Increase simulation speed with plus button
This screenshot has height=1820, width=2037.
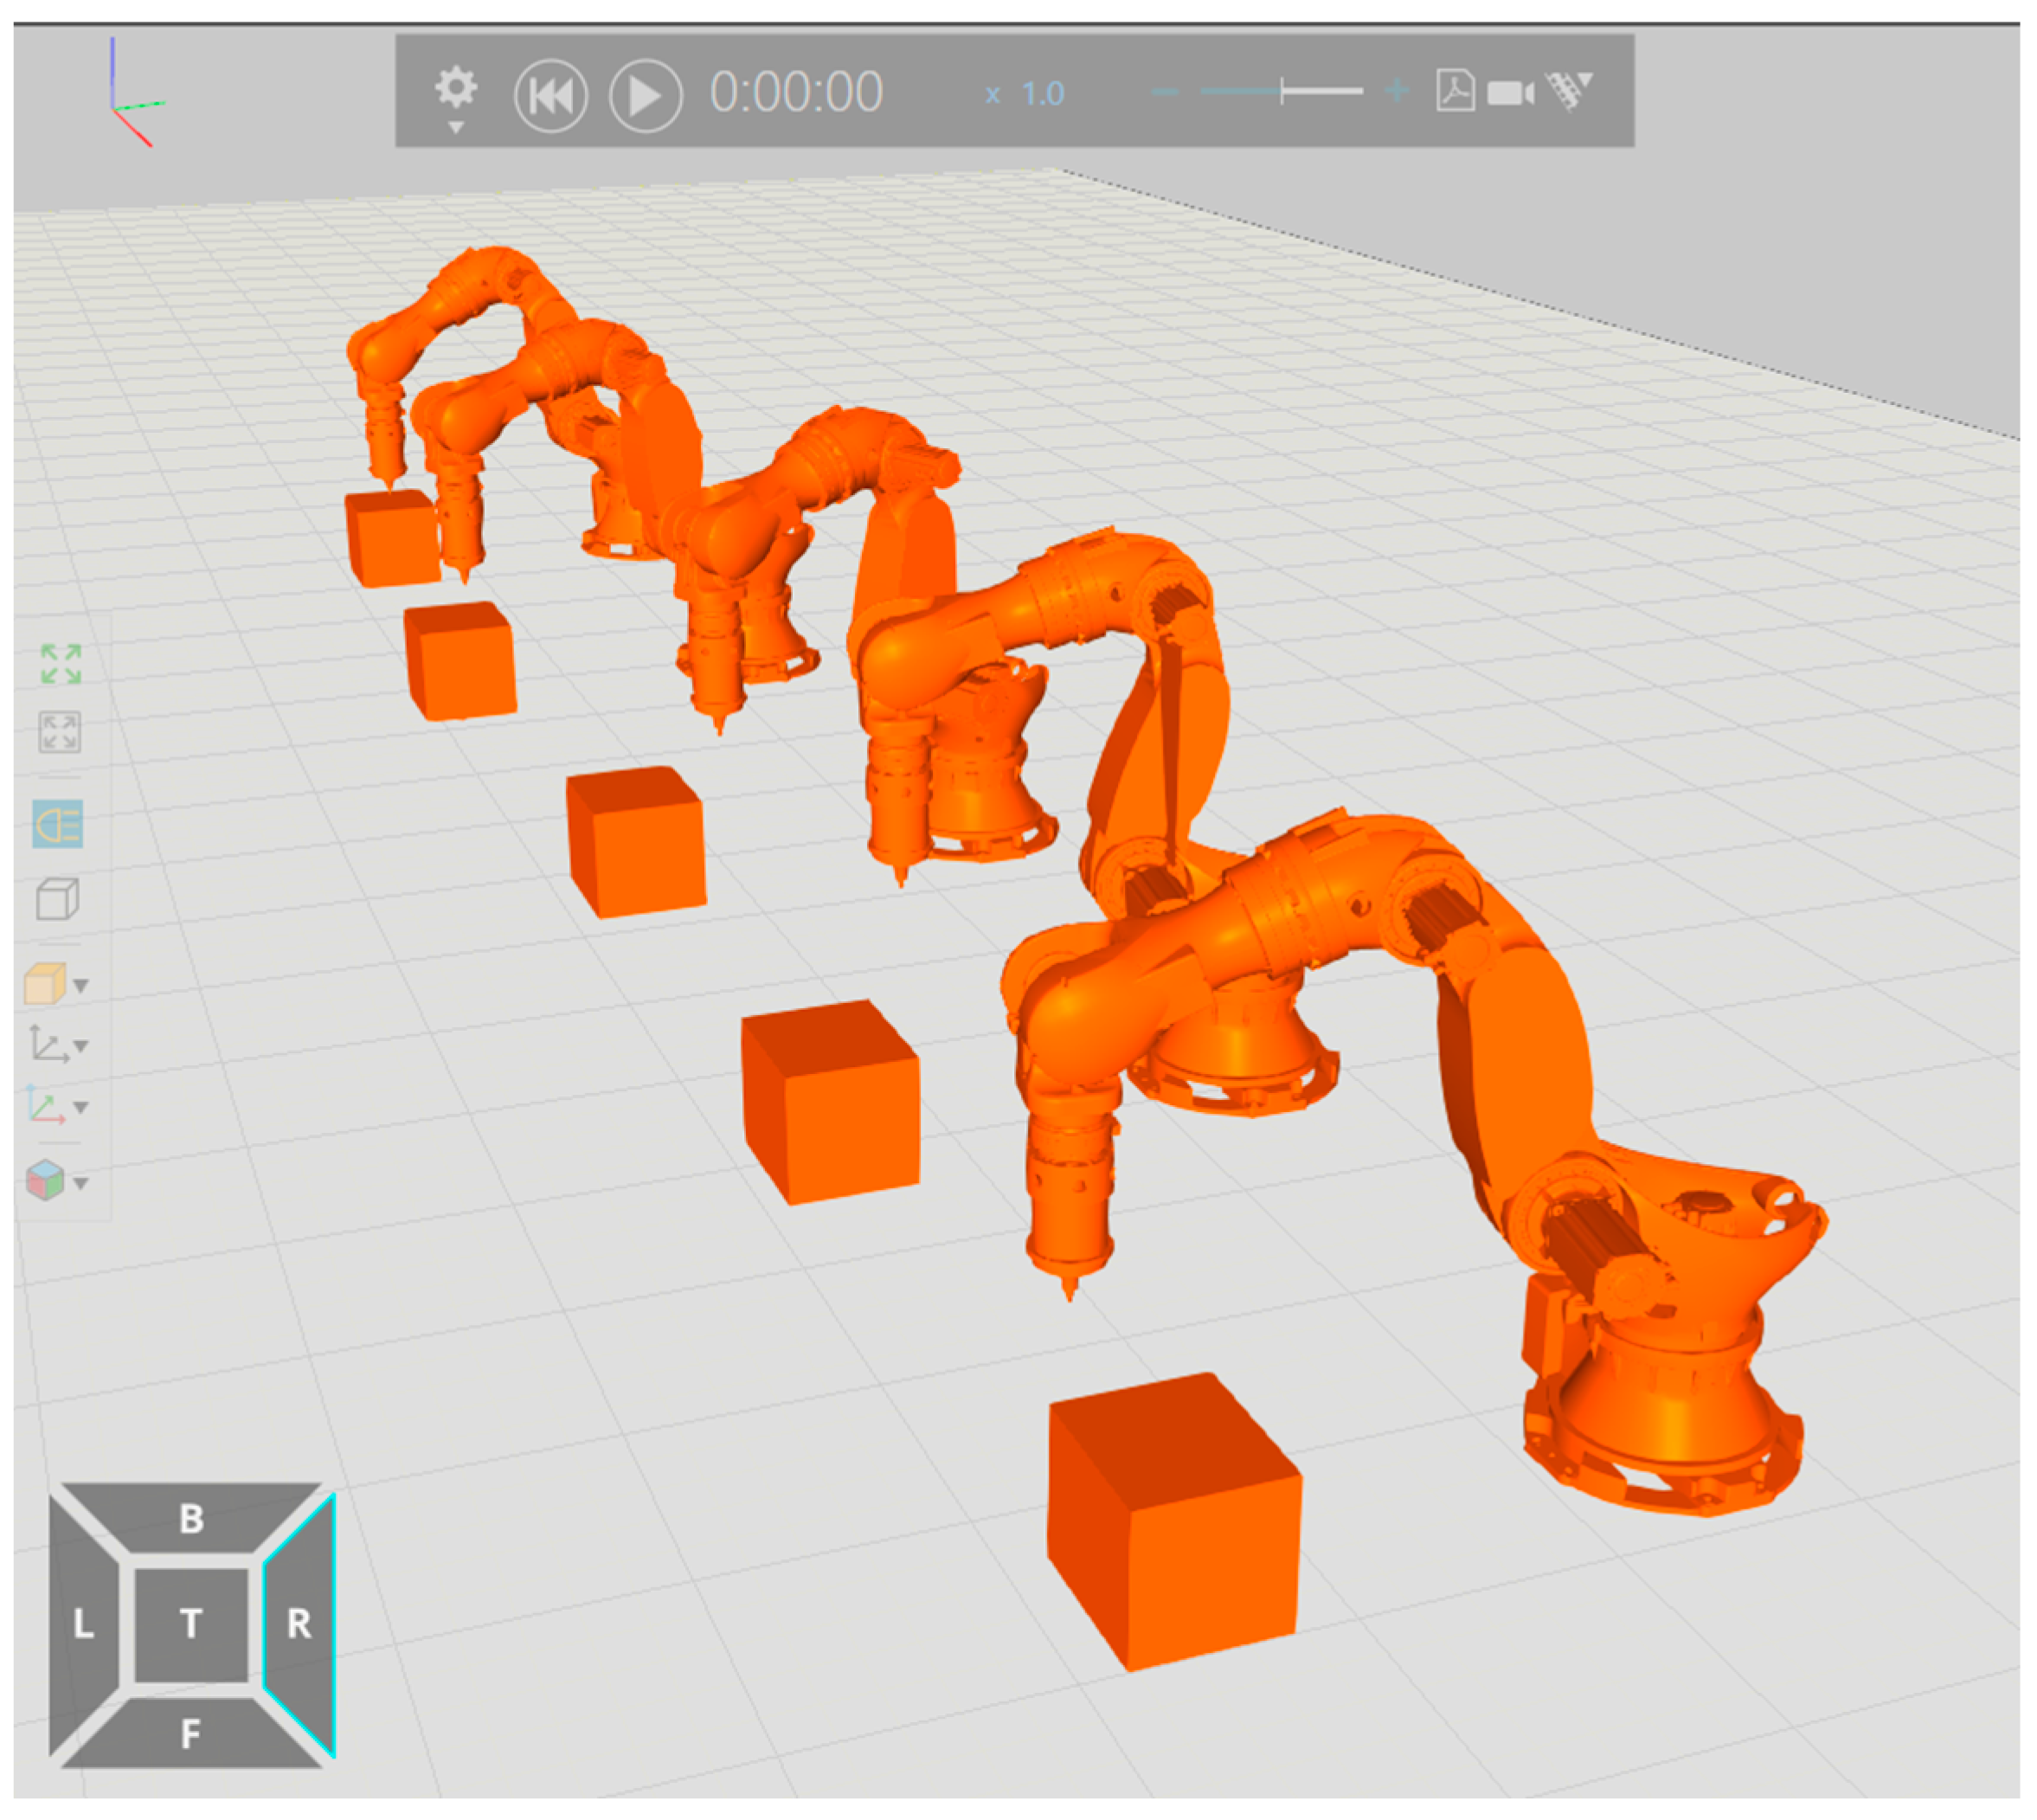(x=1396, y=92)
